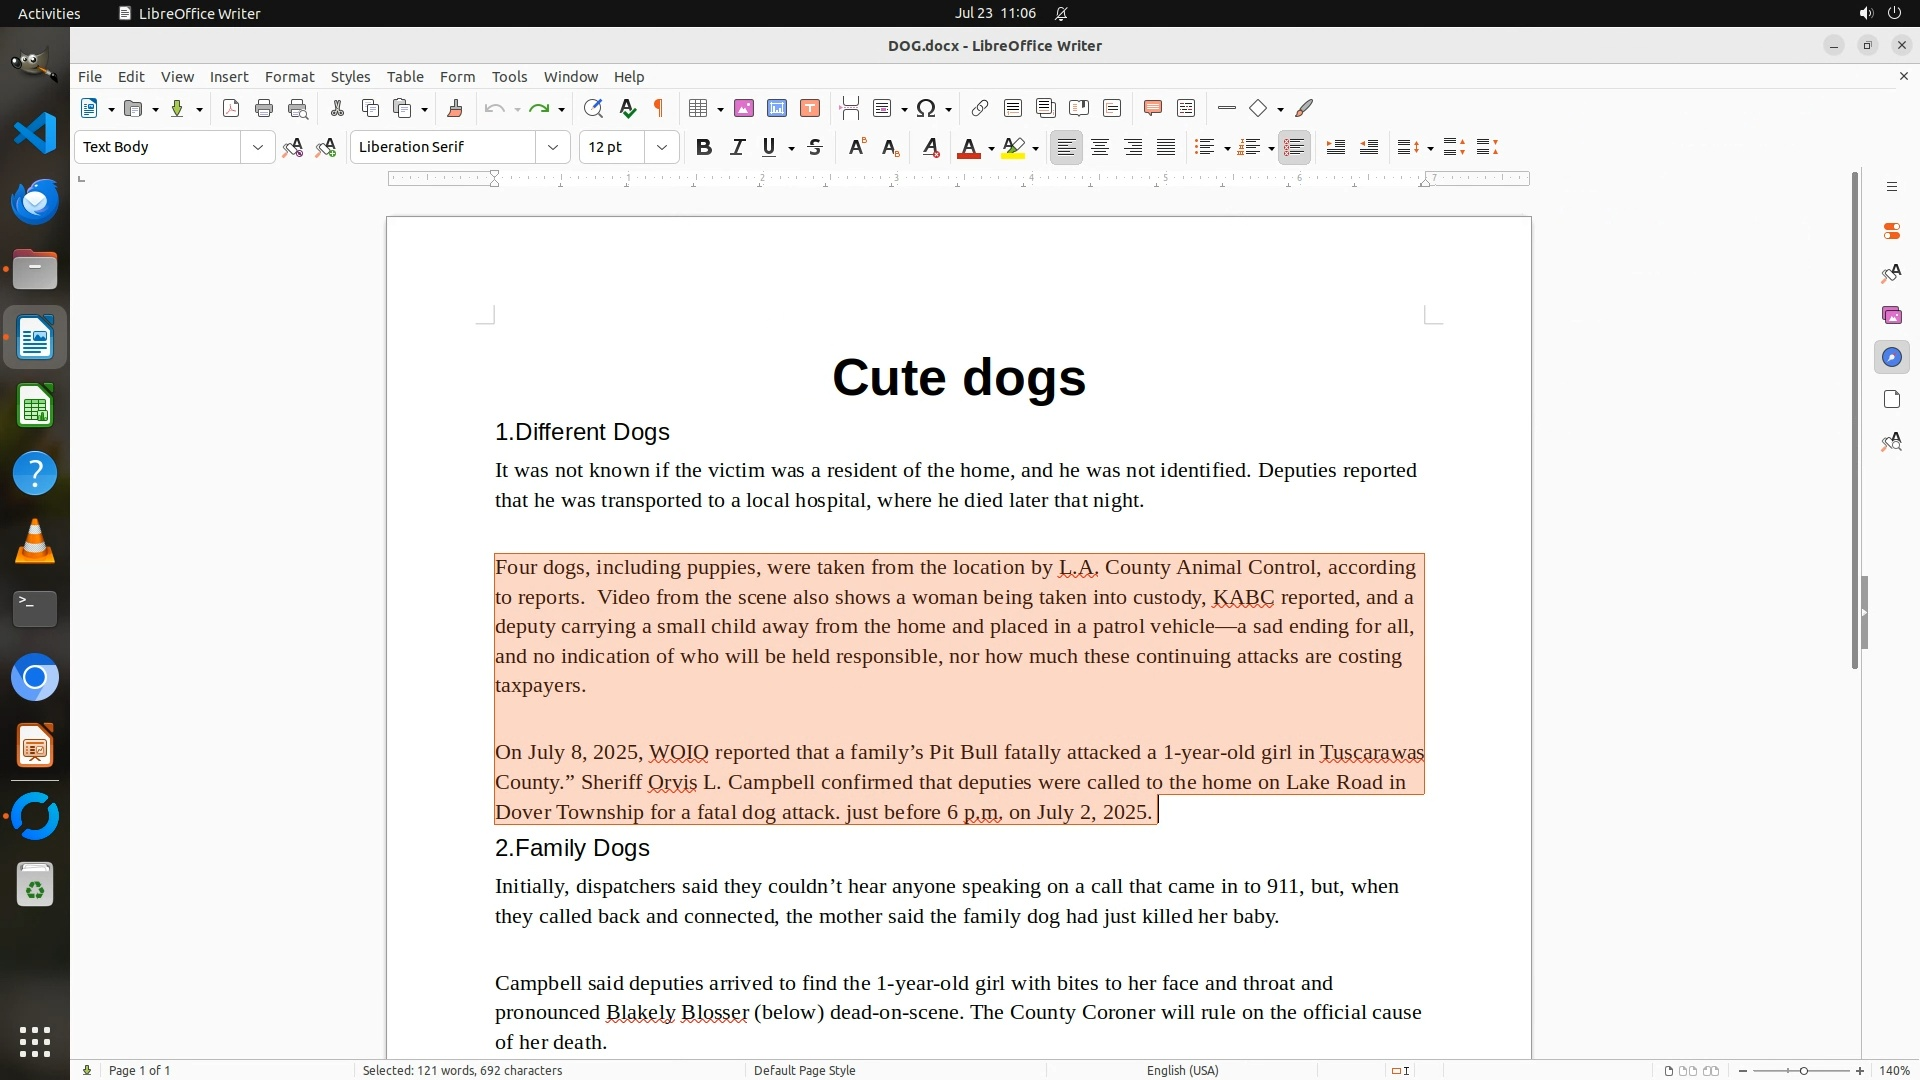Screen dimensions: 1920x1080
Task: Open the Tools menu
Action: tap(509, 77)
